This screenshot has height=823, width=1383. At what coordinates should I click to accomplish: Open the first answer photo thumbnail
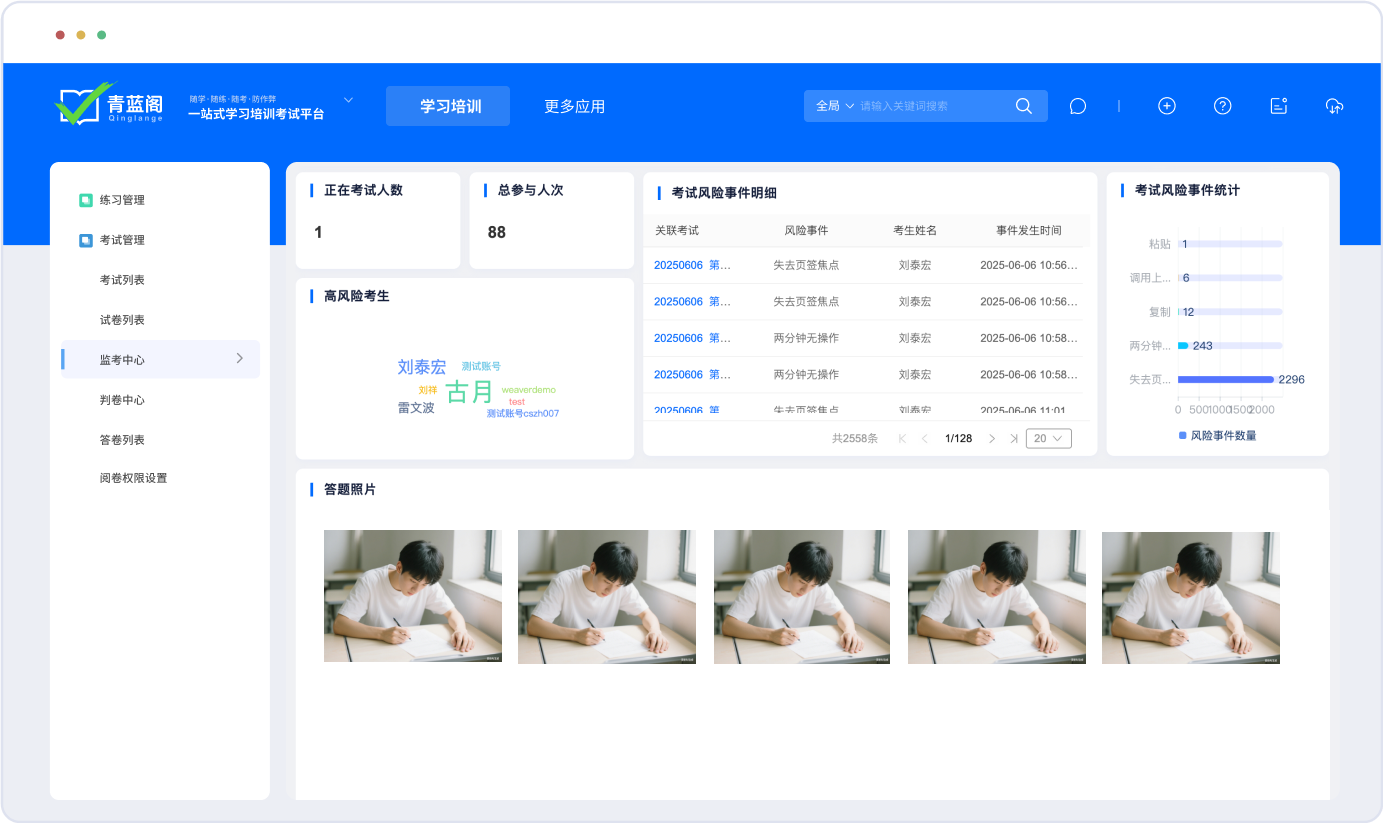[x=412, y=596]
